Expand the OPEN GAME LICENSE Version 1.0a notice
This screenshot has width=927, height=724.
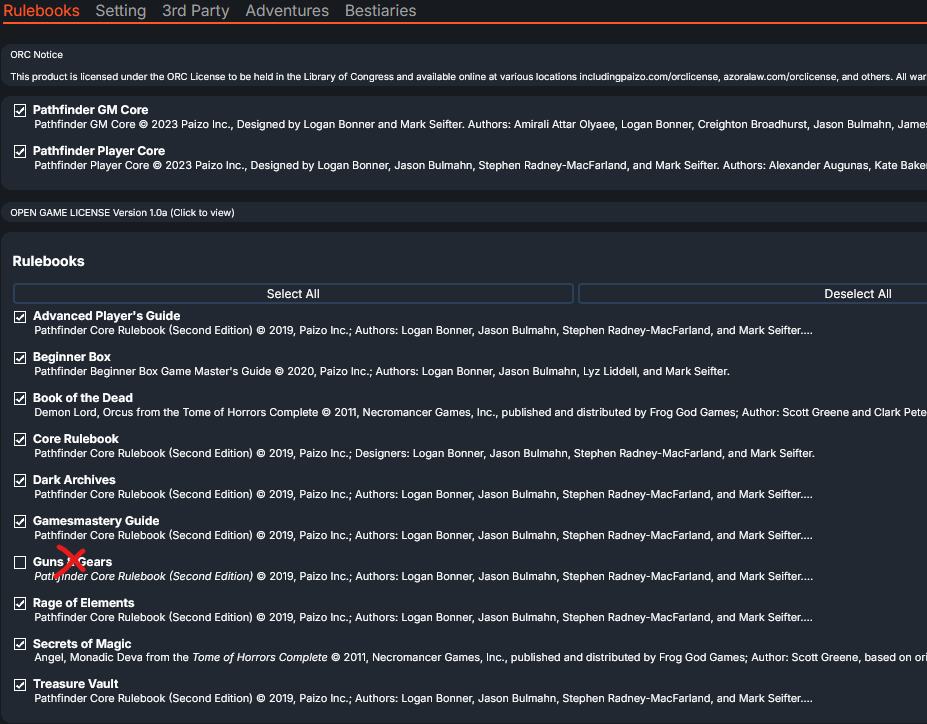[122, 213]
